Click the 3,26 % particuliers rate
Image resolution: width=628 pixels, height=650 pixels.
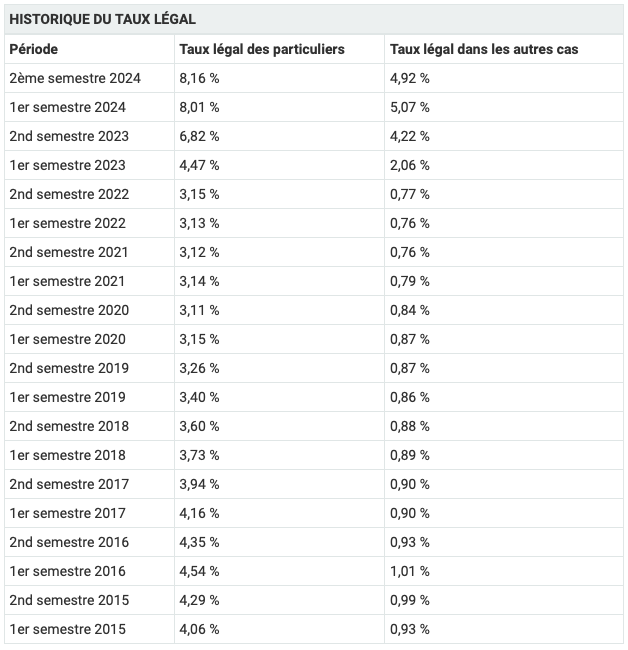tap(199, 368)
